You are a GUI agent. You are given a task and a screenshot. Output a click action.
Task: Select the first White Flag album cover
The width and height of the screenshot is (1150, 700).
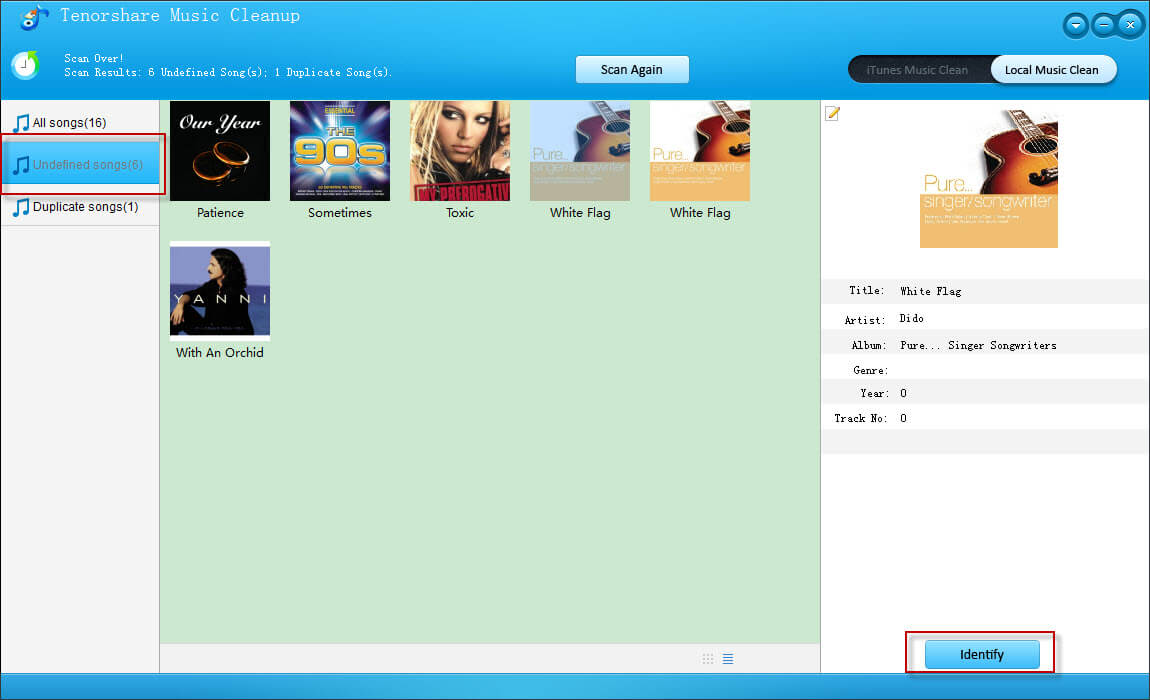coord(580,150)
